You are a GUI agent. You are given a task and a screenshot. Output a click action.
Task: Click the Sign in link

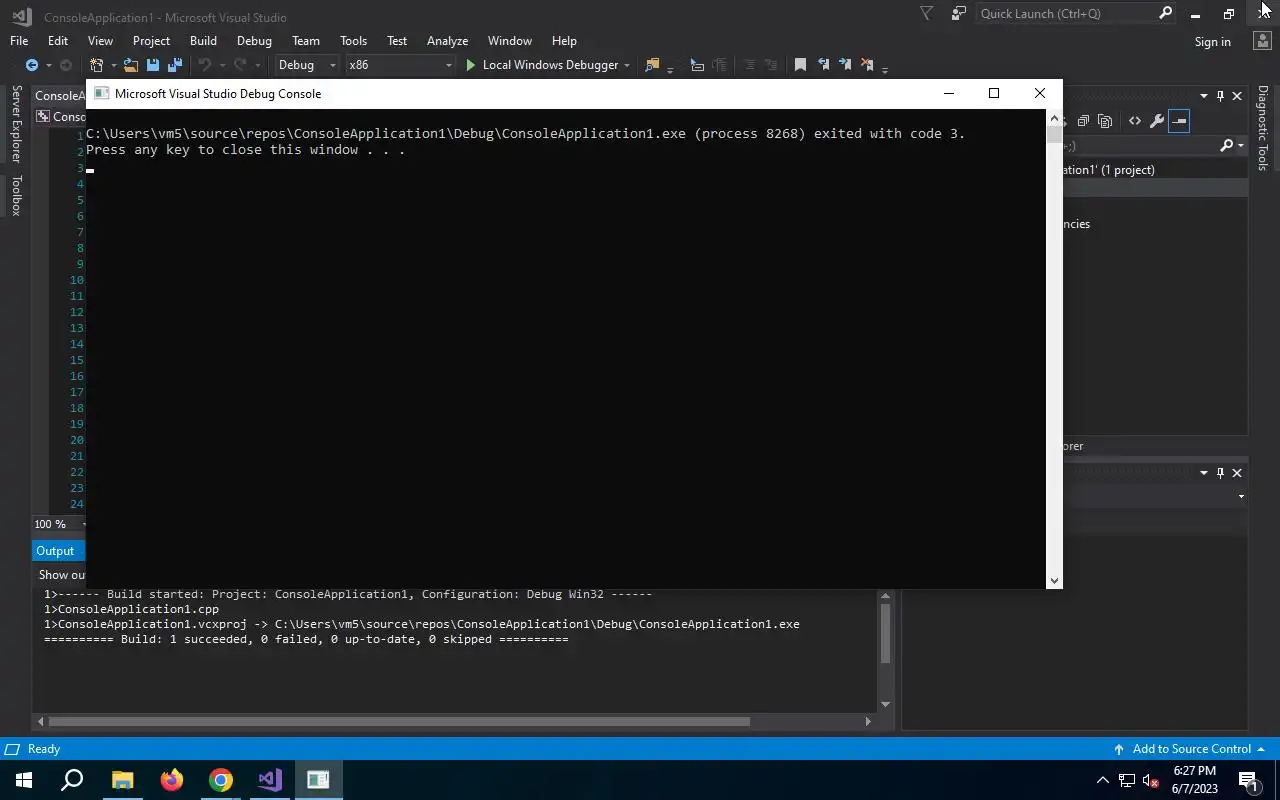click(1212, 42)
